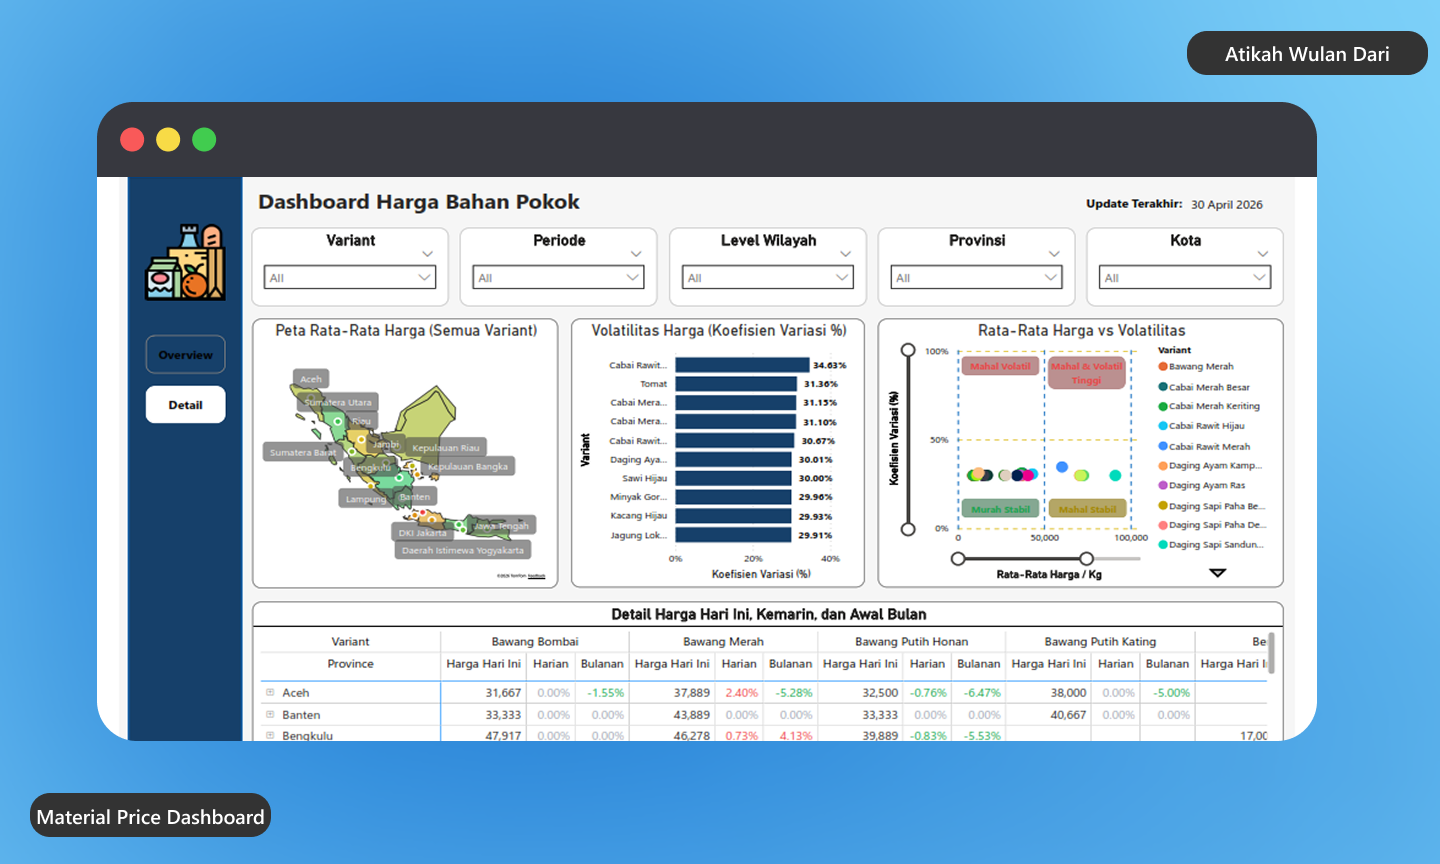Open the Level Wilayah 'All' combo box
The width and height of the screenshot is (1440, 864).
(x=767, y=277)
